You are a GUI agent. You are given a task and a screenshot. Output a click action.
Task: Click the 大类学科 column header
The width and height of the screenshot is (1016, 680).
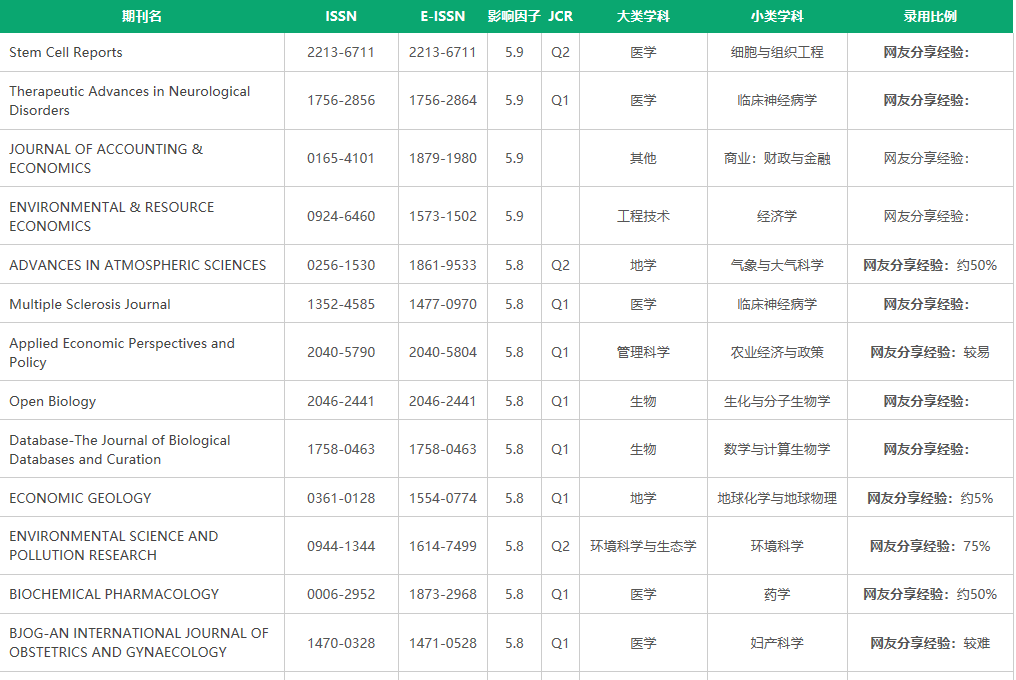tap(643, 16)
